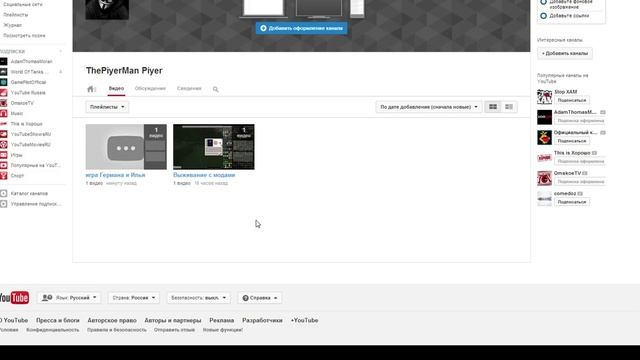Click Управление подписками icon
This screenshot has width=640, height=360.
pyautogui.click(x=4, y=204)
